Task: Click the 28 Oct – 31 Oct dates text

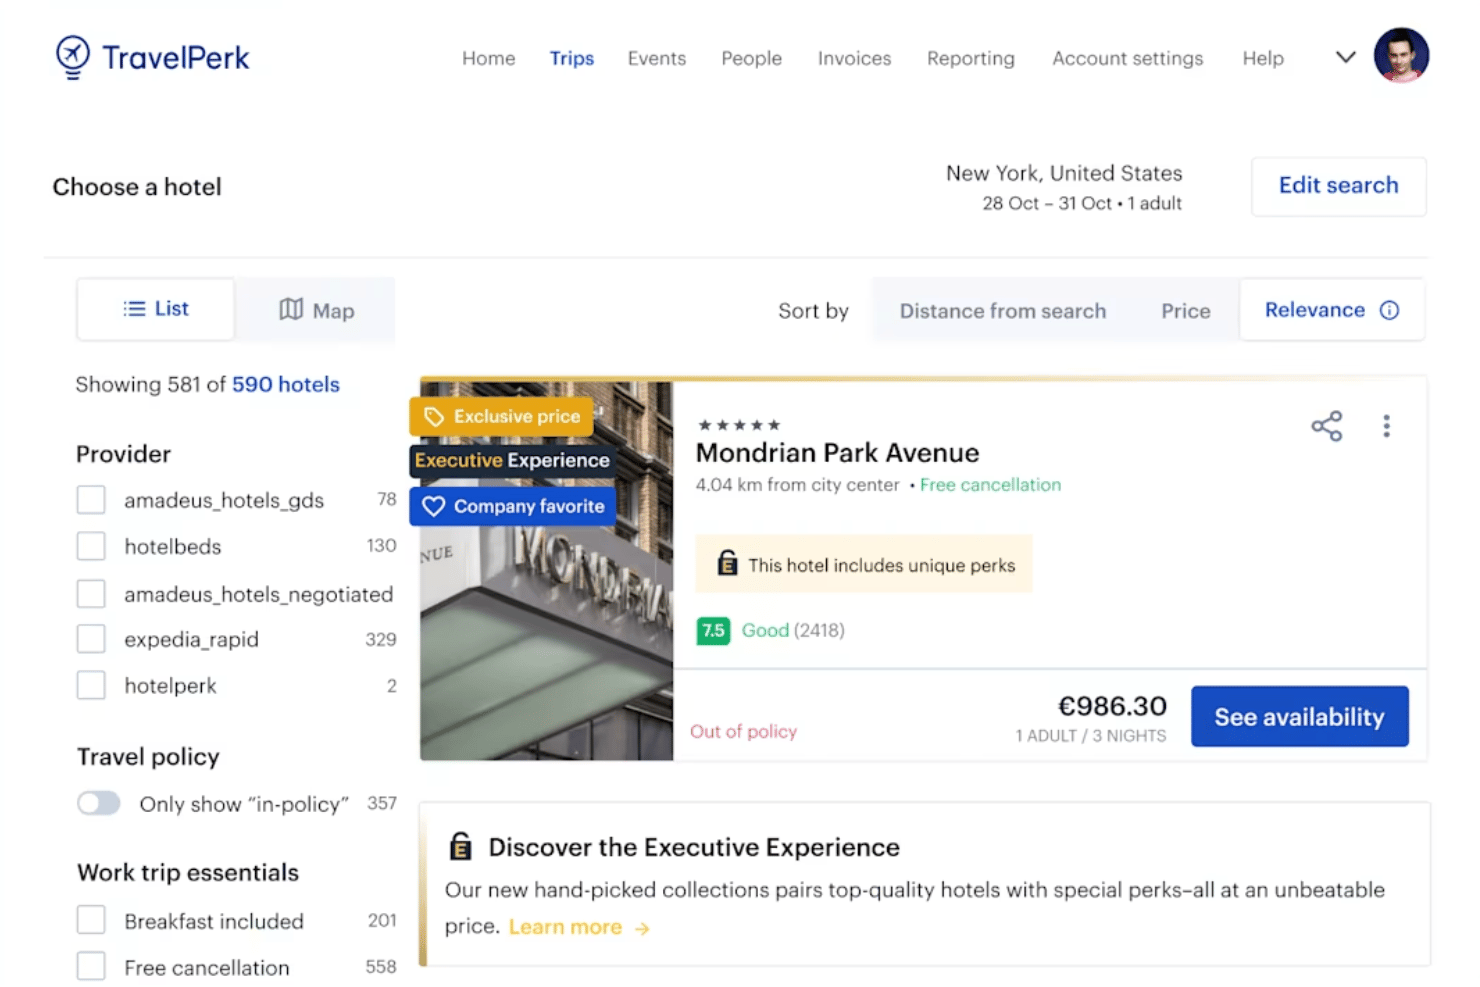Action: pos(1048,203)
